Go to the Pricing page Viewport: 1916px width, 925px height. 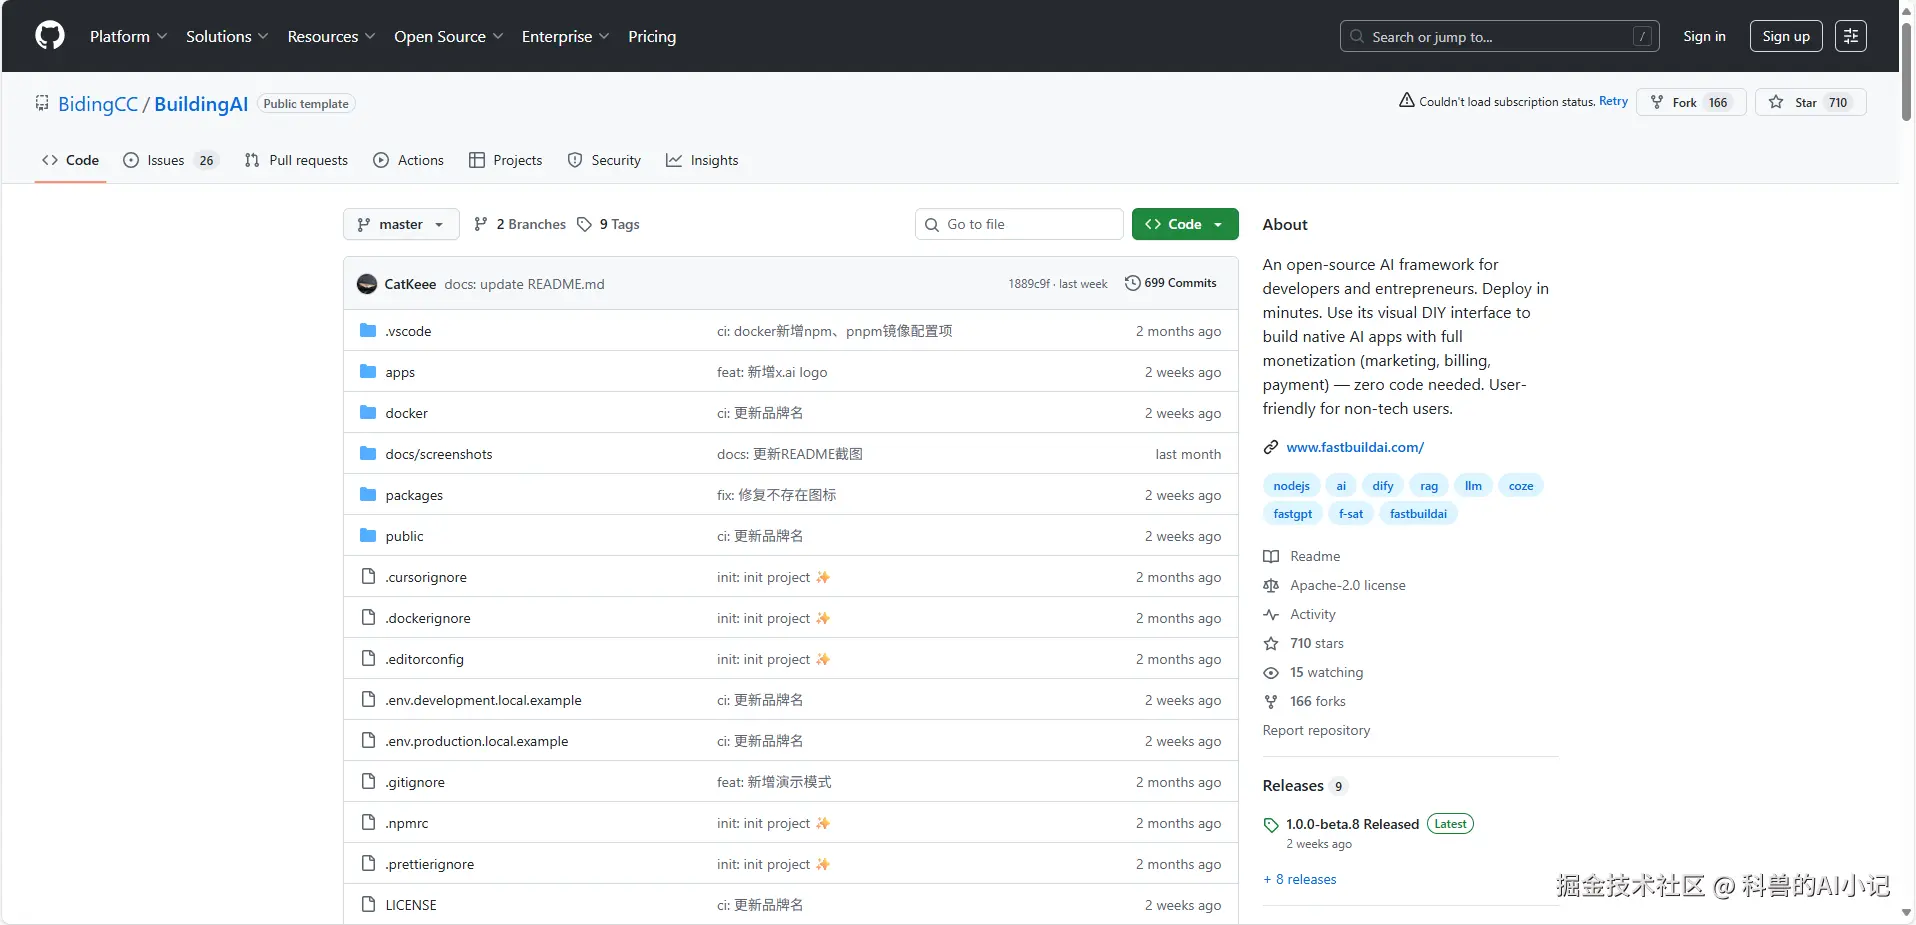pos(652,36)
